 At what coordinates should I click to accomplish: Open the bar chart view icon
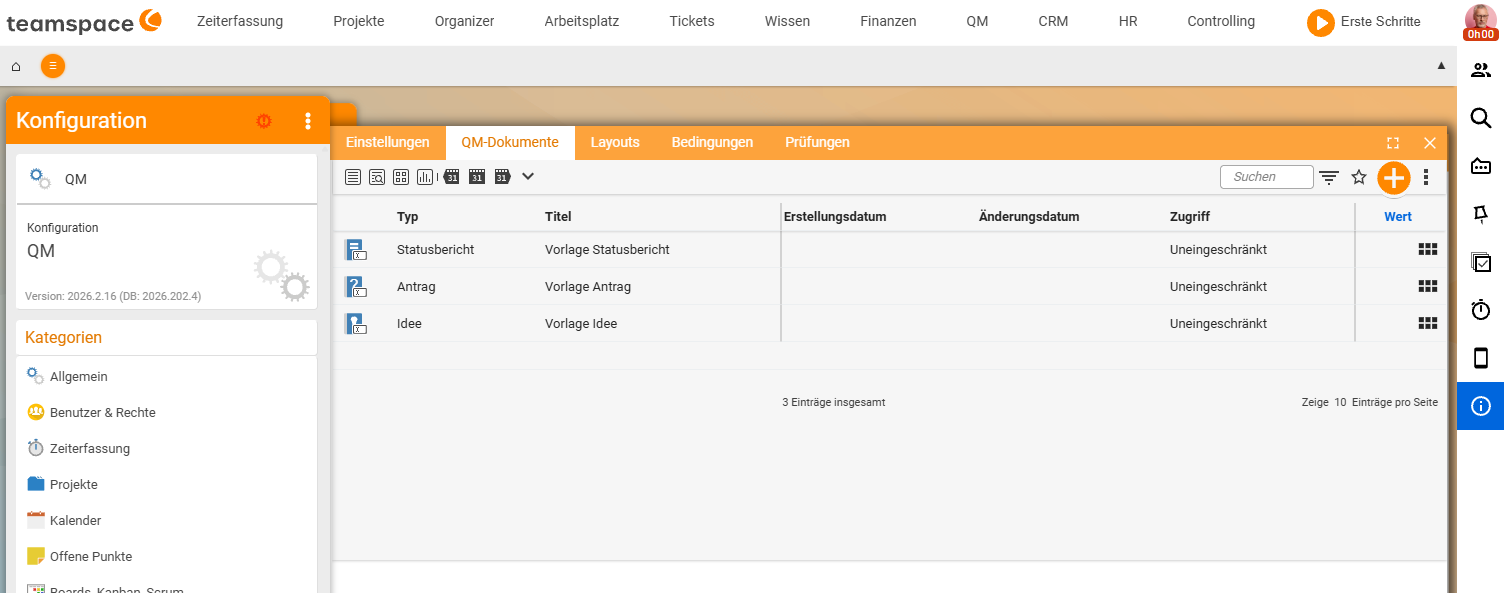(425, 177)
